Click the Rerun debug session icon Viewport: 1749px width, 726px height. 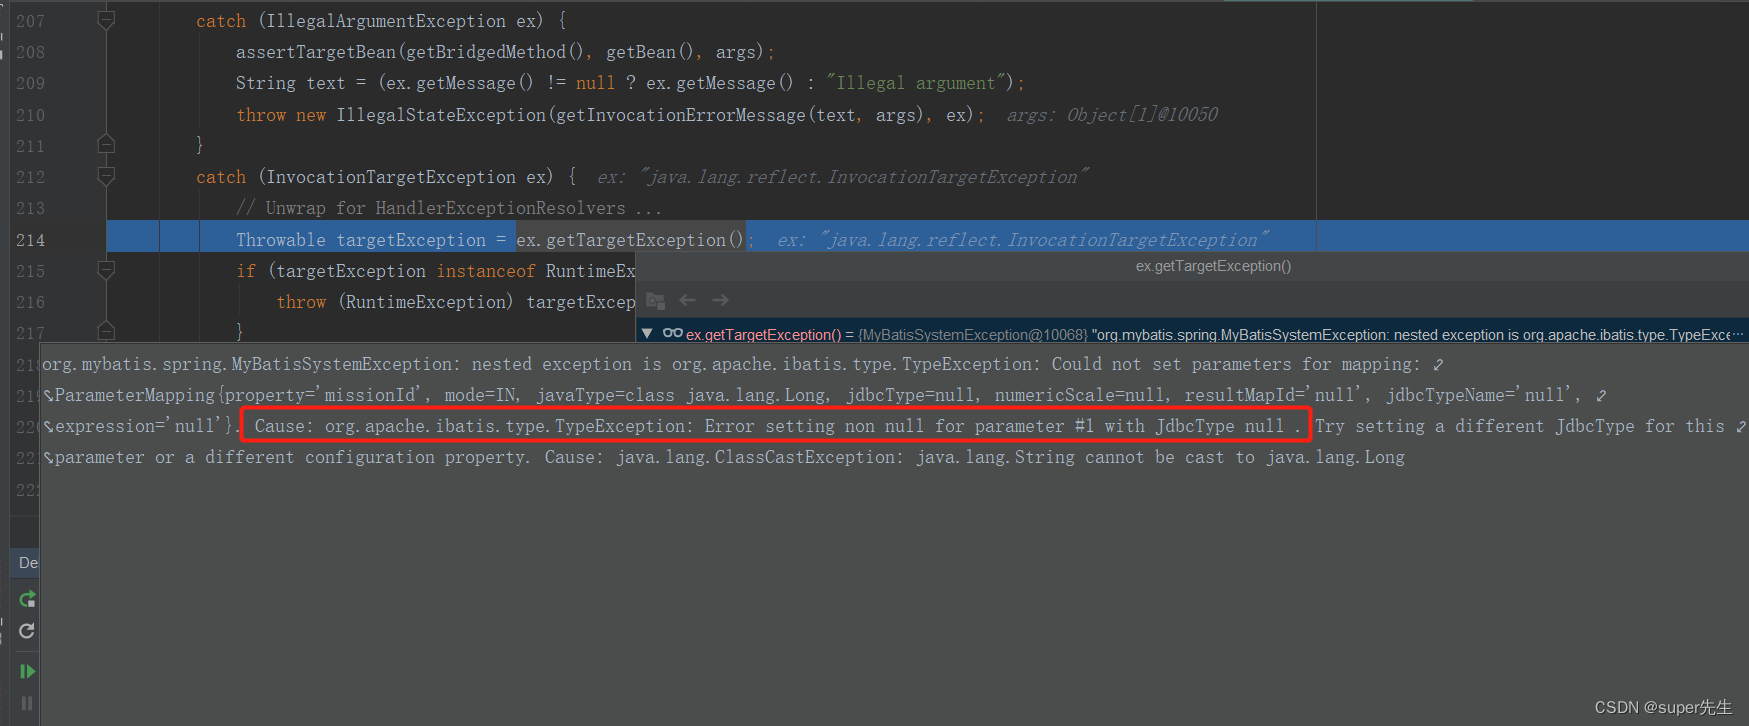click(x=27, y=599)
